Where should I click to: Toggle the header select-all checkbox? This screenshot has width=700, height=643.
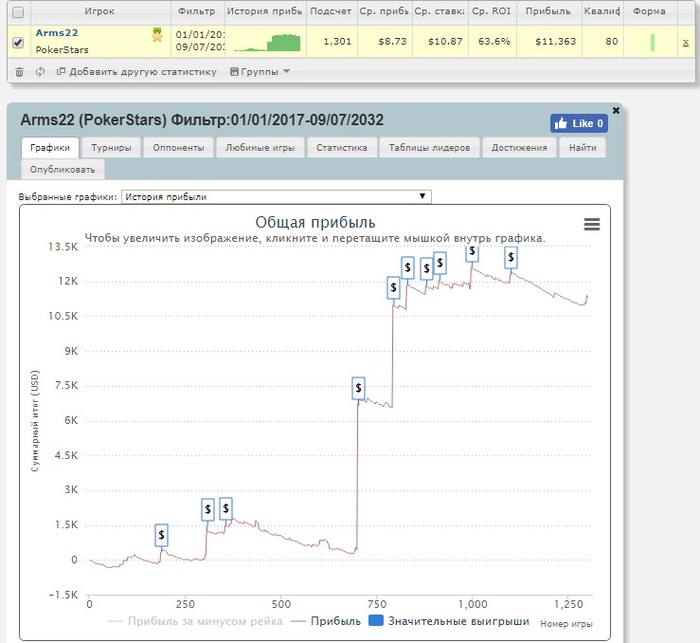18,12
